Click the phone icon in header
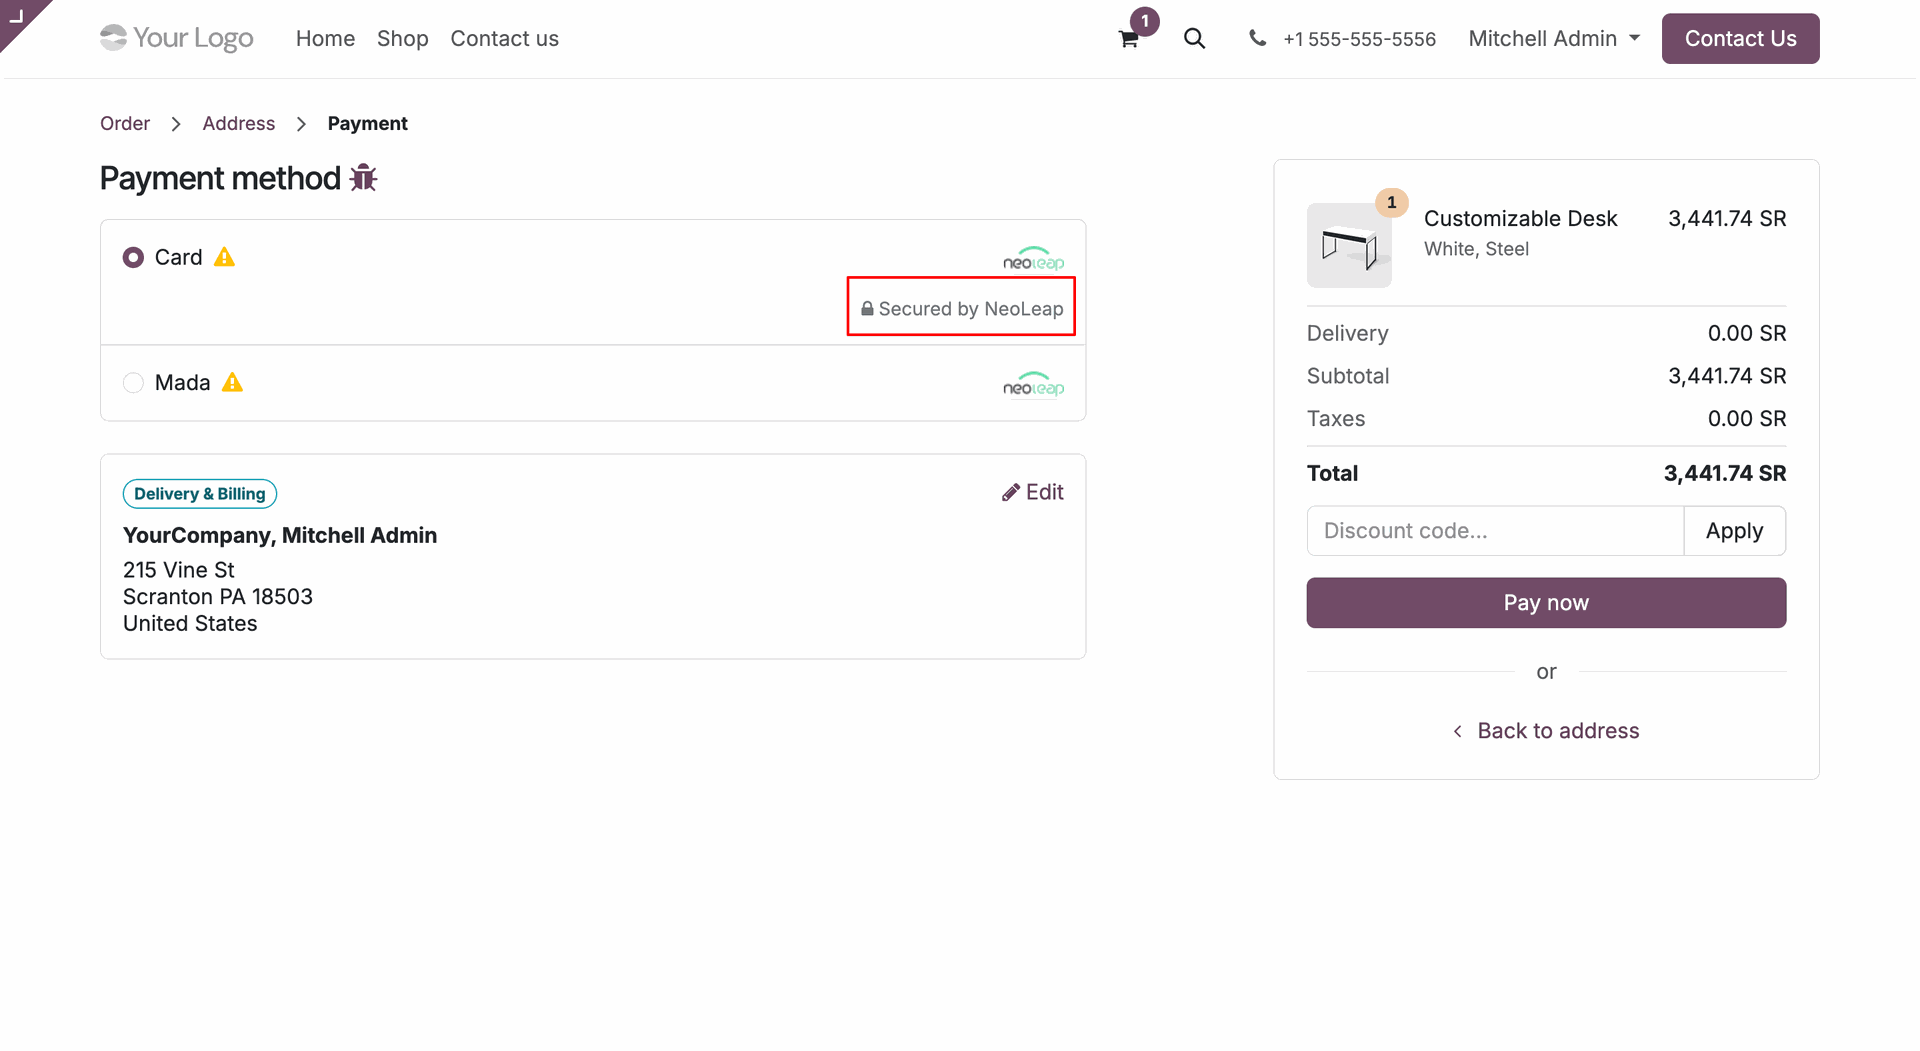1920x1051 pixels. click(x=1257, y=38)
